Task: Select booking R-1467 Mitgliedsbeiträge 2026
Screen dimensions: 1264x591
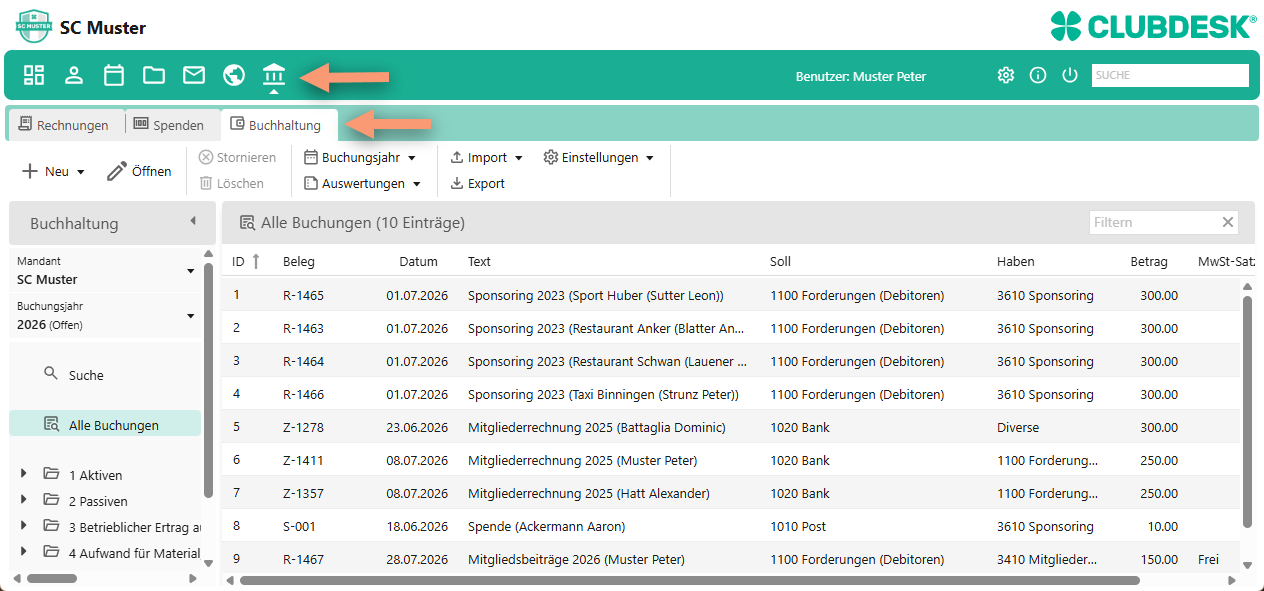Action: [x=731, y=559]
